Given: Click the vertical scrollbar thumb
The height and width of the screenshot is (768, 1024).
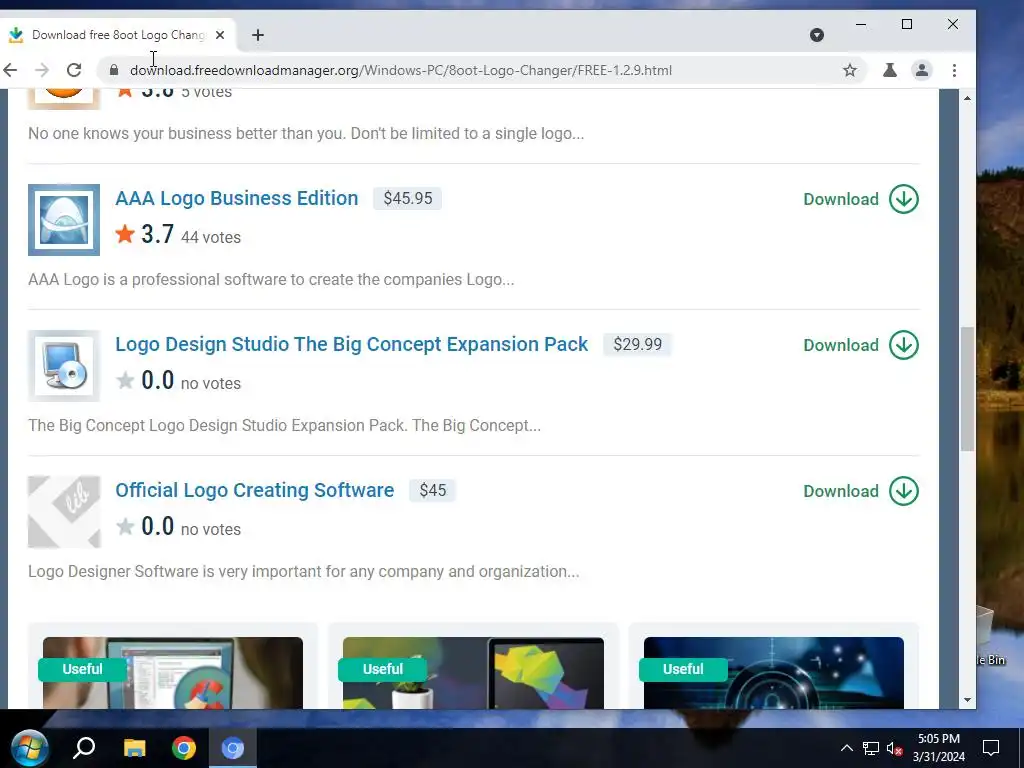Looking at the screenshot, I should tap(967, 389).
